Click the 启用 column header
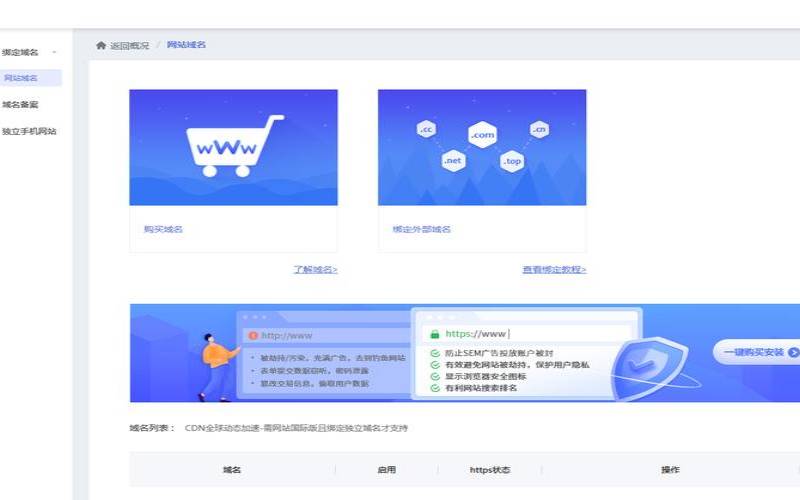This screenshot has width=800, height=500. 386,470
